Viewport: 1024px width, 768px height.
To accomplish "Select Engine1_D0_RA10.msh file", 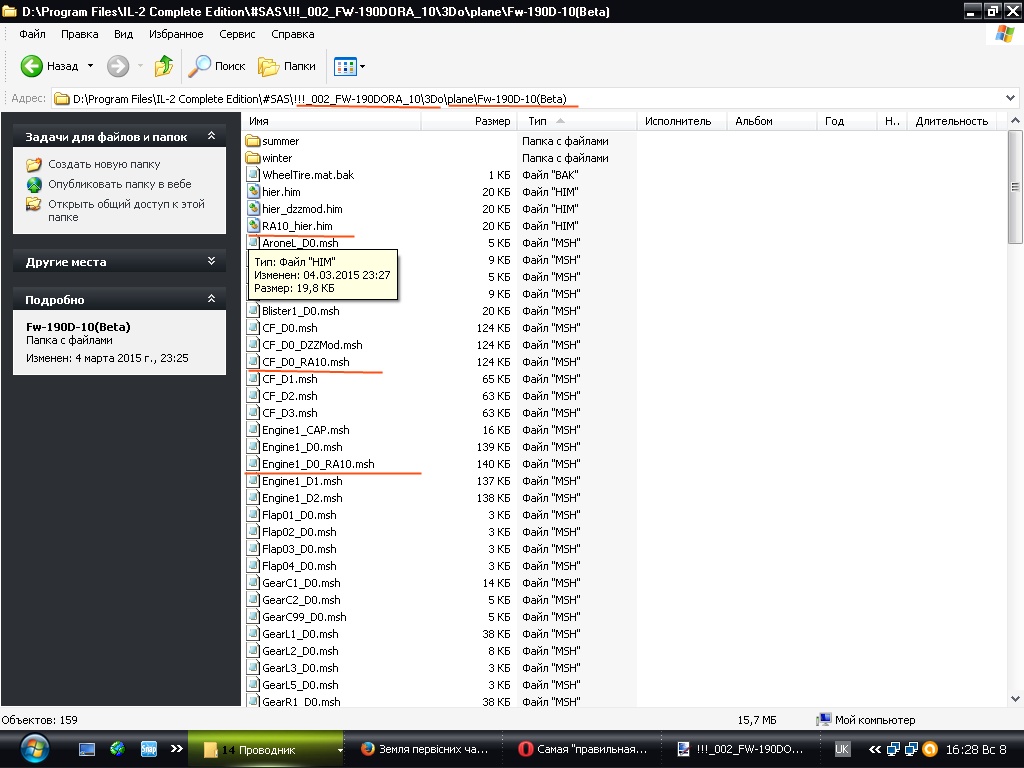I will (x=318, y=464).
